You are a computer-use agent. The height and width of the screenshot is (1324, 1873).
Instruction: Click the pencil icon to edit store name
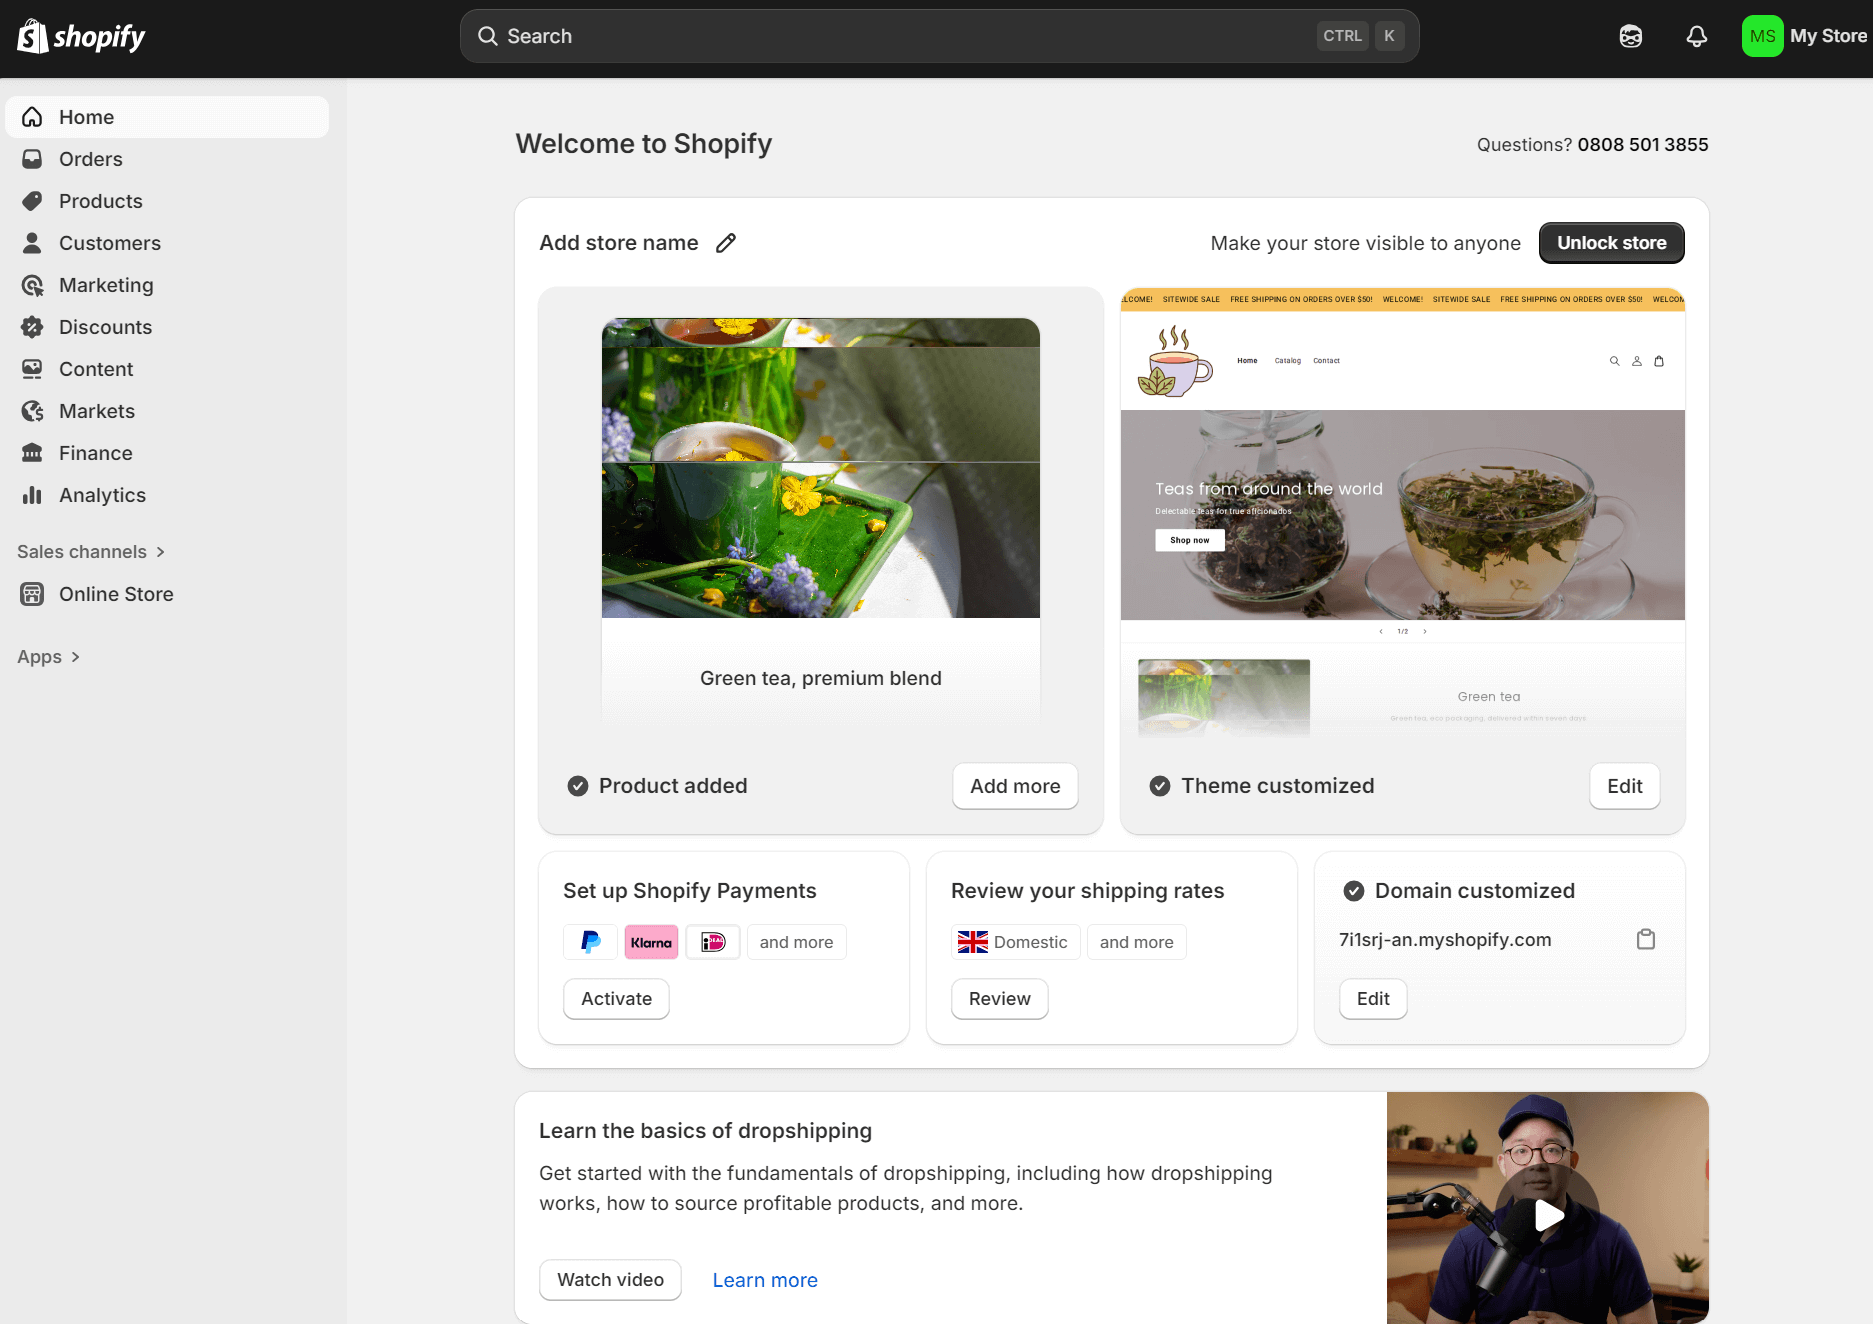(x=726, y=242)
